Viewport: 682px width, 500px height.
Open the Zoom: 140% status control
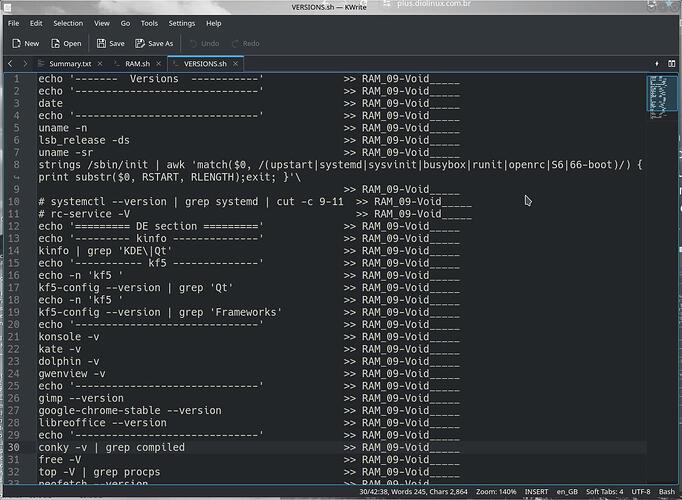pos(496,492)
